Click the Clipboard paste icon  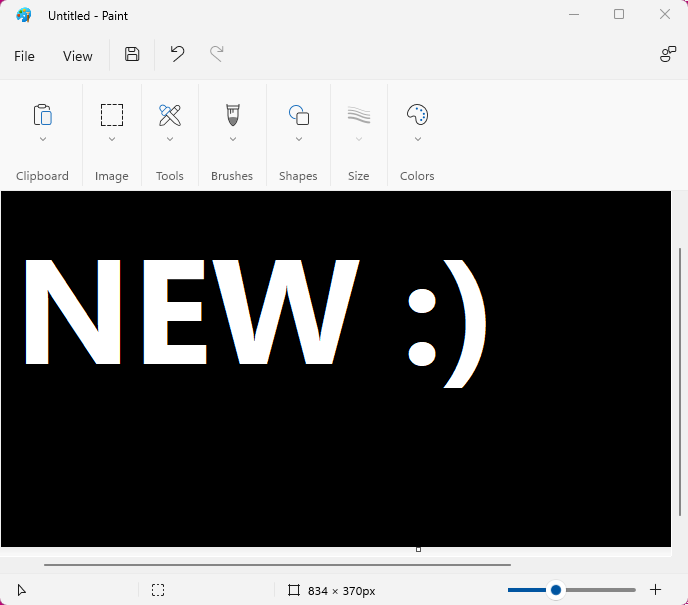click(42, 114)
